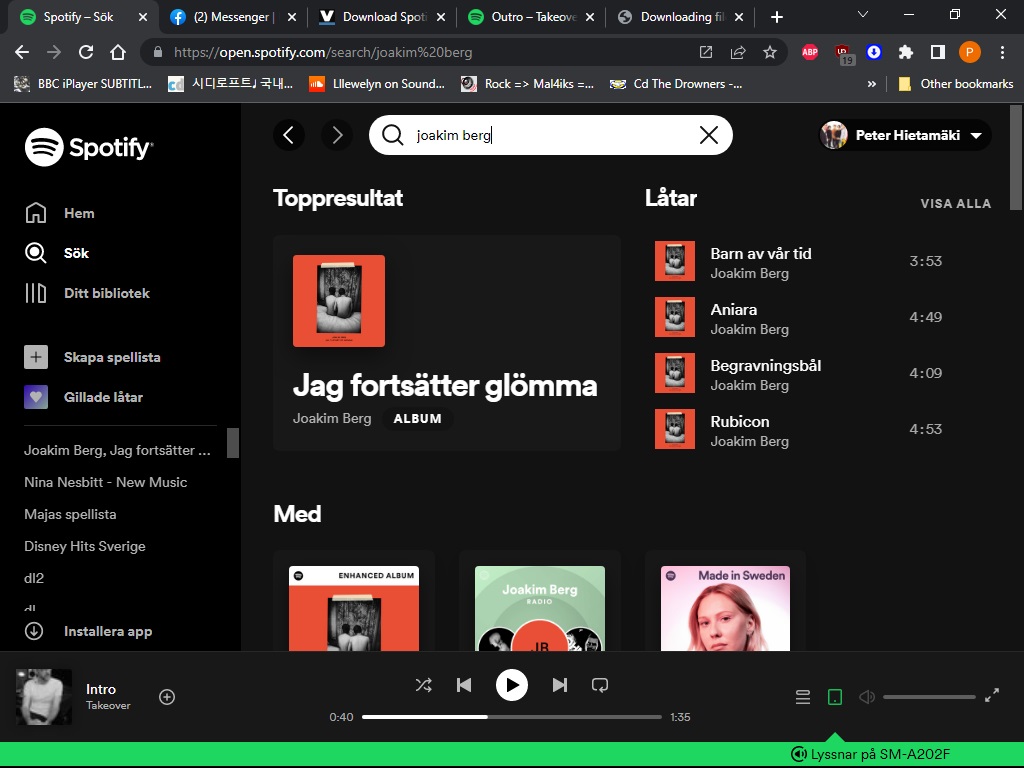Open Other bookmarks folder
The width and height of the screenshot is (1024, 768).
(x=956, y=84)
